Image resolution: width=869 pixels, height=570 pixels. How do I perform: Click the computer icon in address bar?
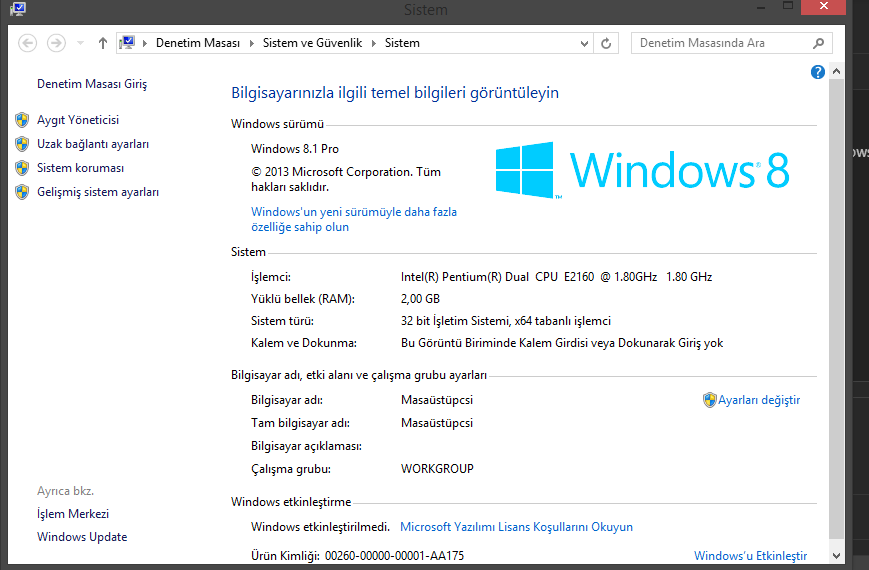127,43
